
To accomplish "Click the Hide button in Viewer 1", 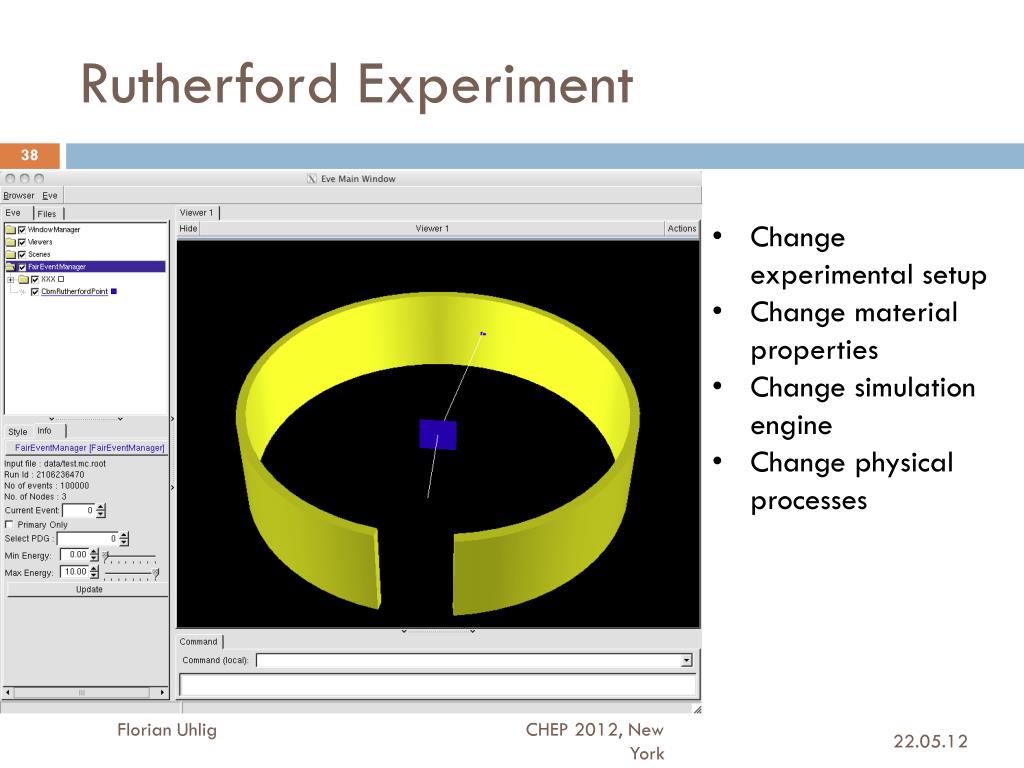I will (188, 229).
